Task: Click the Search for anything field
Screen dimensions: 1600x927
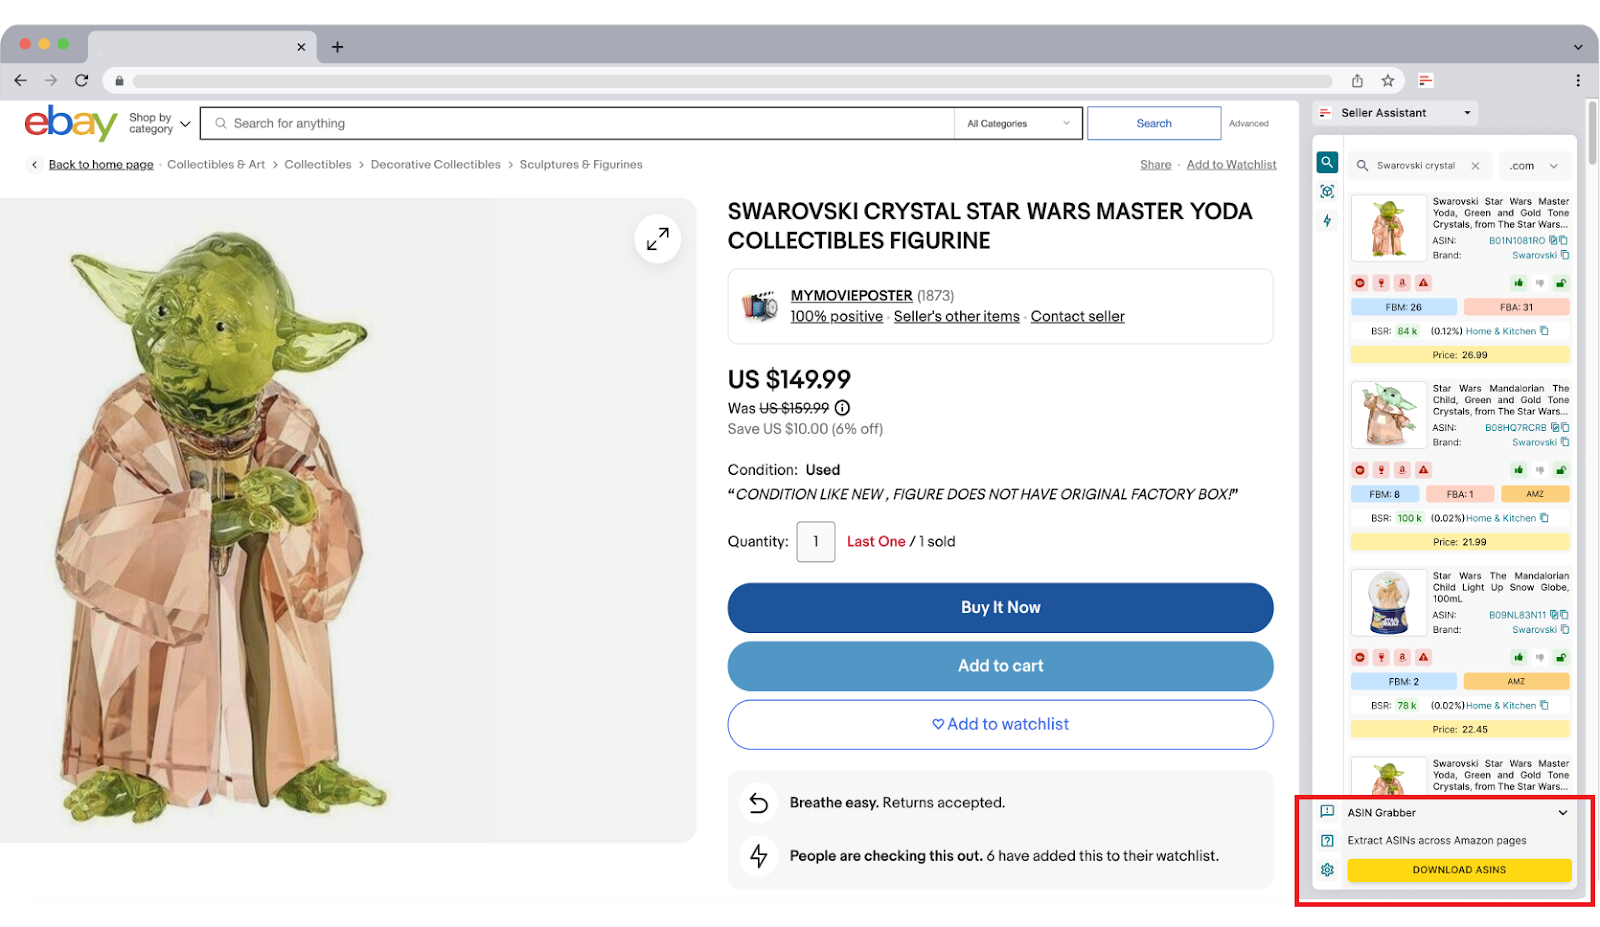Action: click(580, 124)
